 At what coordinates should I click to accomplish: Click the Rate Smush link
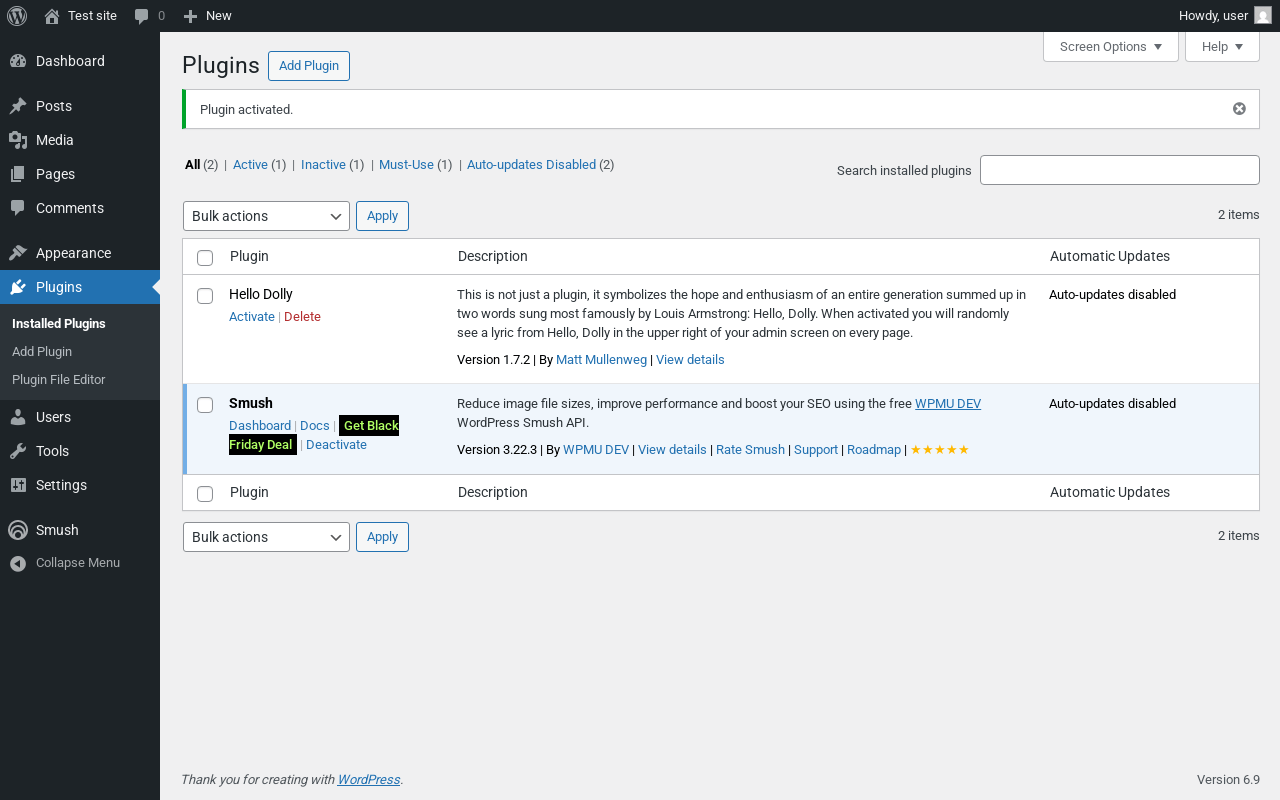click(750, 450)
